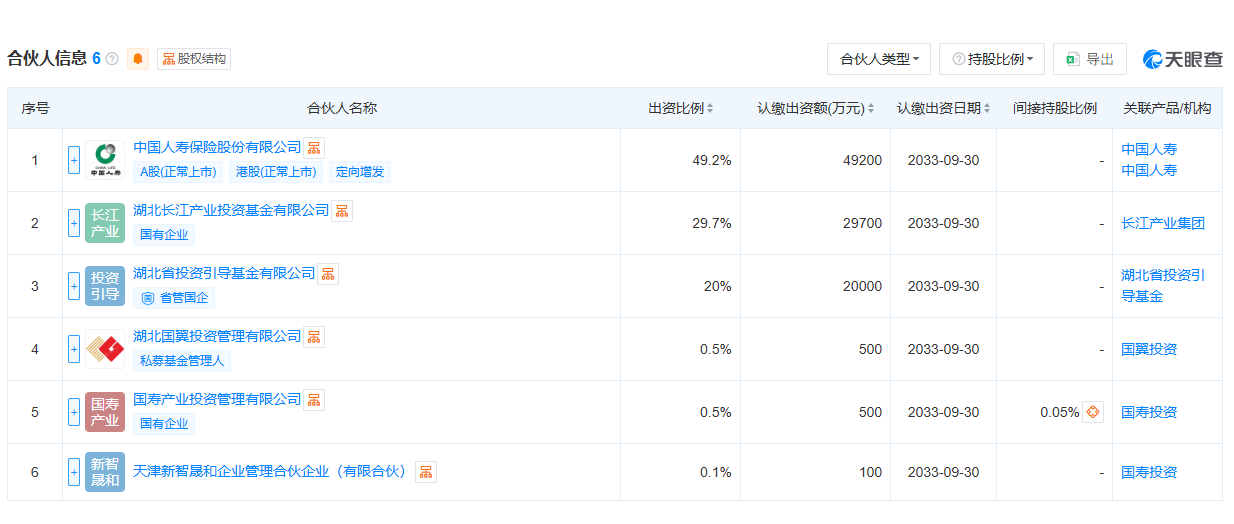Click the 定向增发 tag
This screenshot has height=524, width=1234.
pyautogui.click(x=359, y=172)
